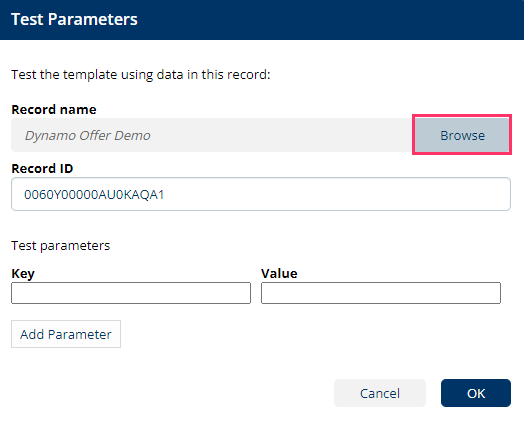
Task: Click the dark blue header bar
Action: pos(262,20)
